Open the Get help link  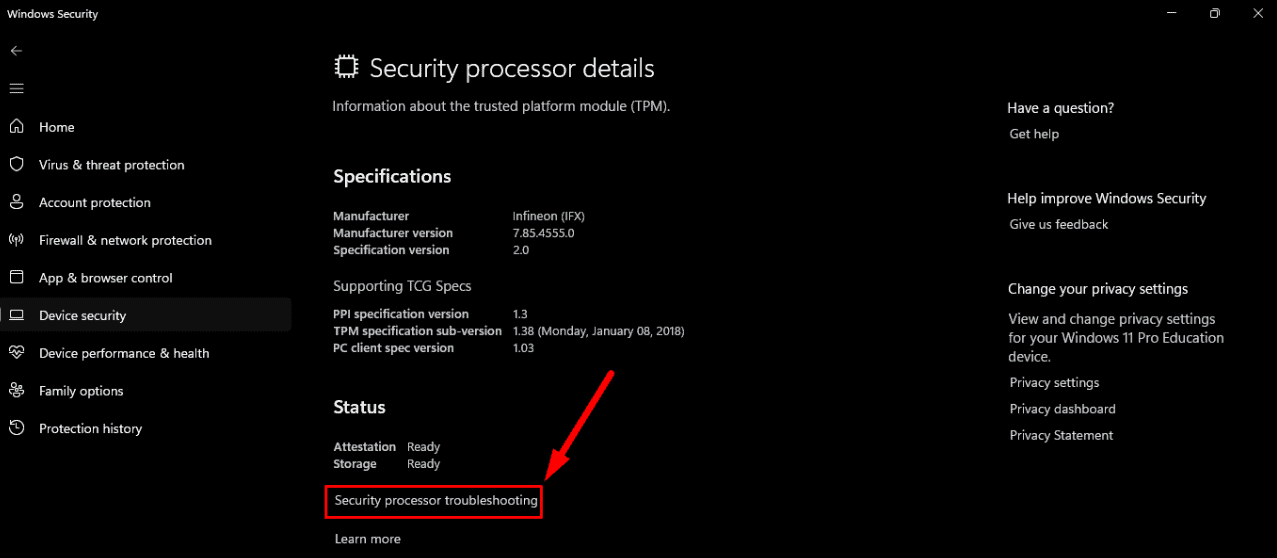[x=1034, y=134]
